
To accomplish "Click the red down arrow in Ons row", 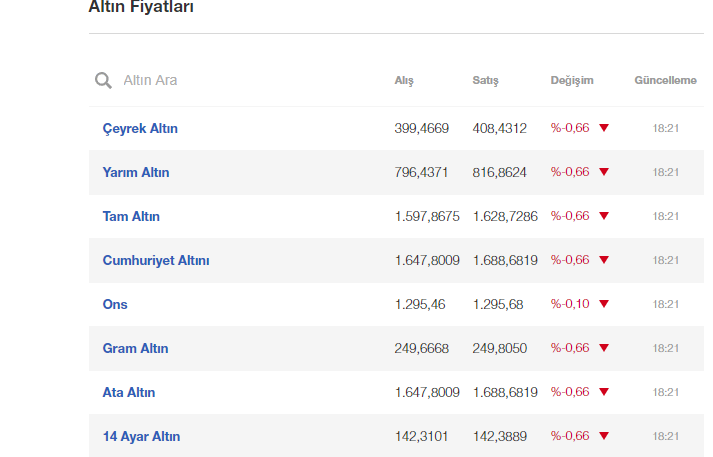I will [x=604, y=304].
